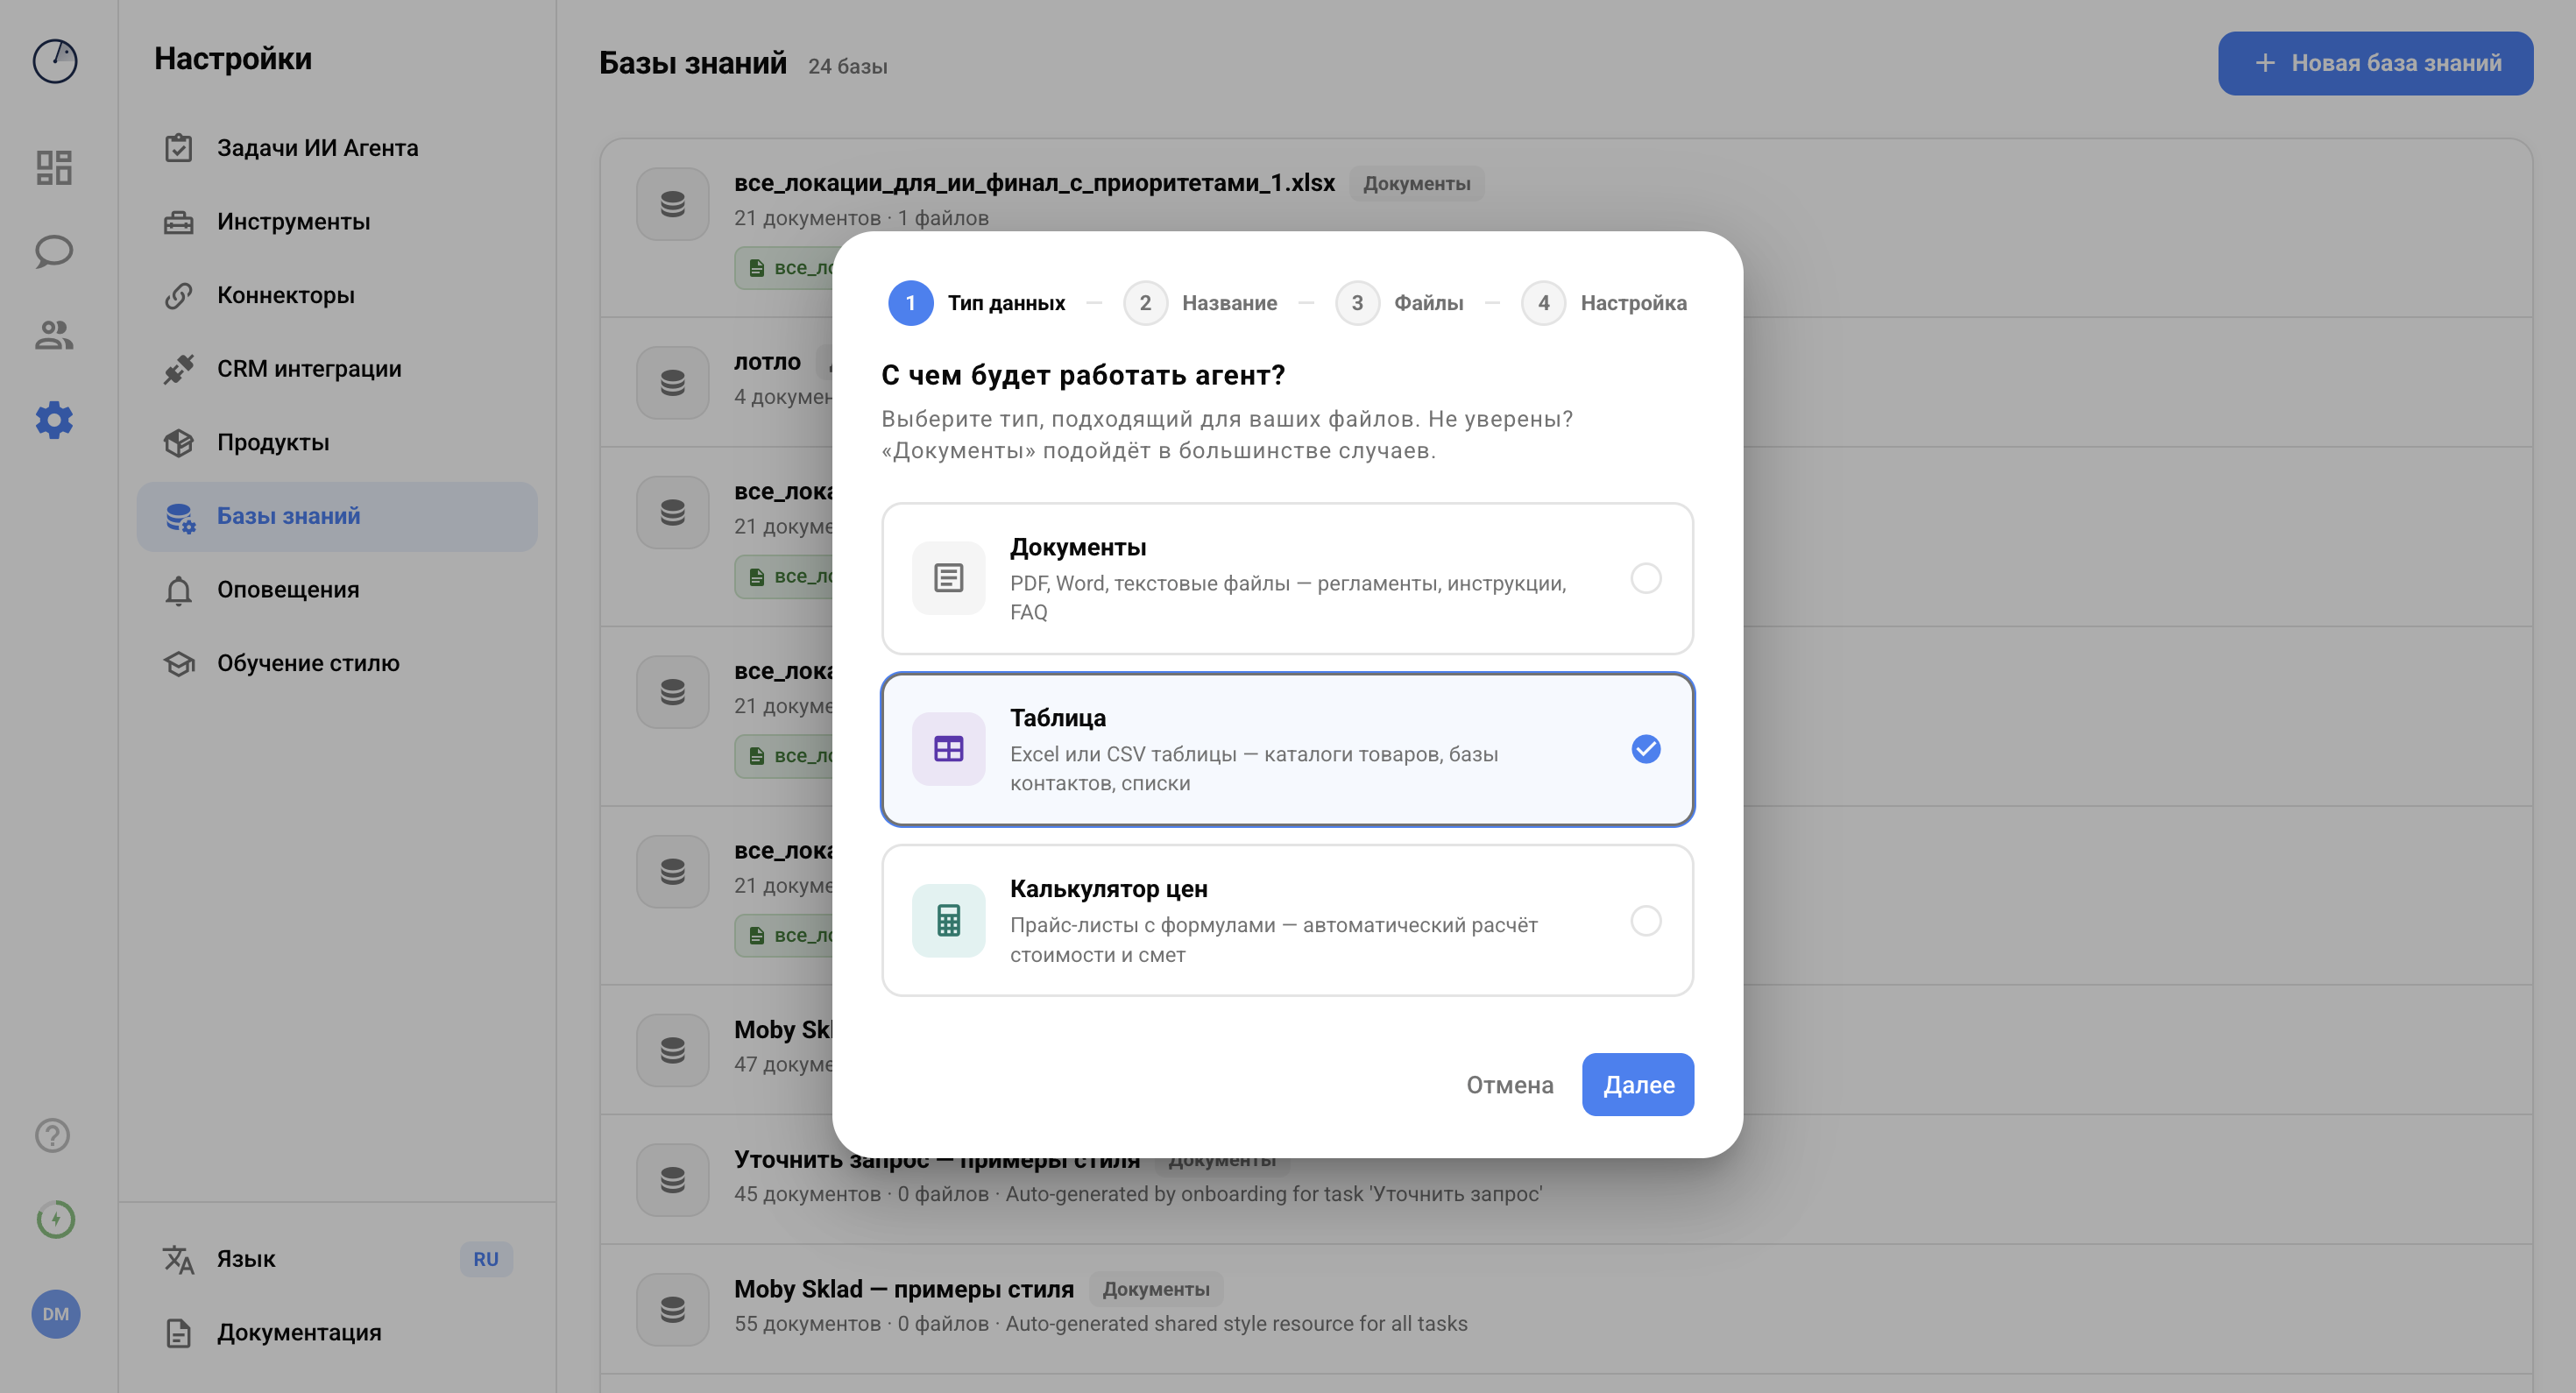Click the clock logo icon at top left

55,61
